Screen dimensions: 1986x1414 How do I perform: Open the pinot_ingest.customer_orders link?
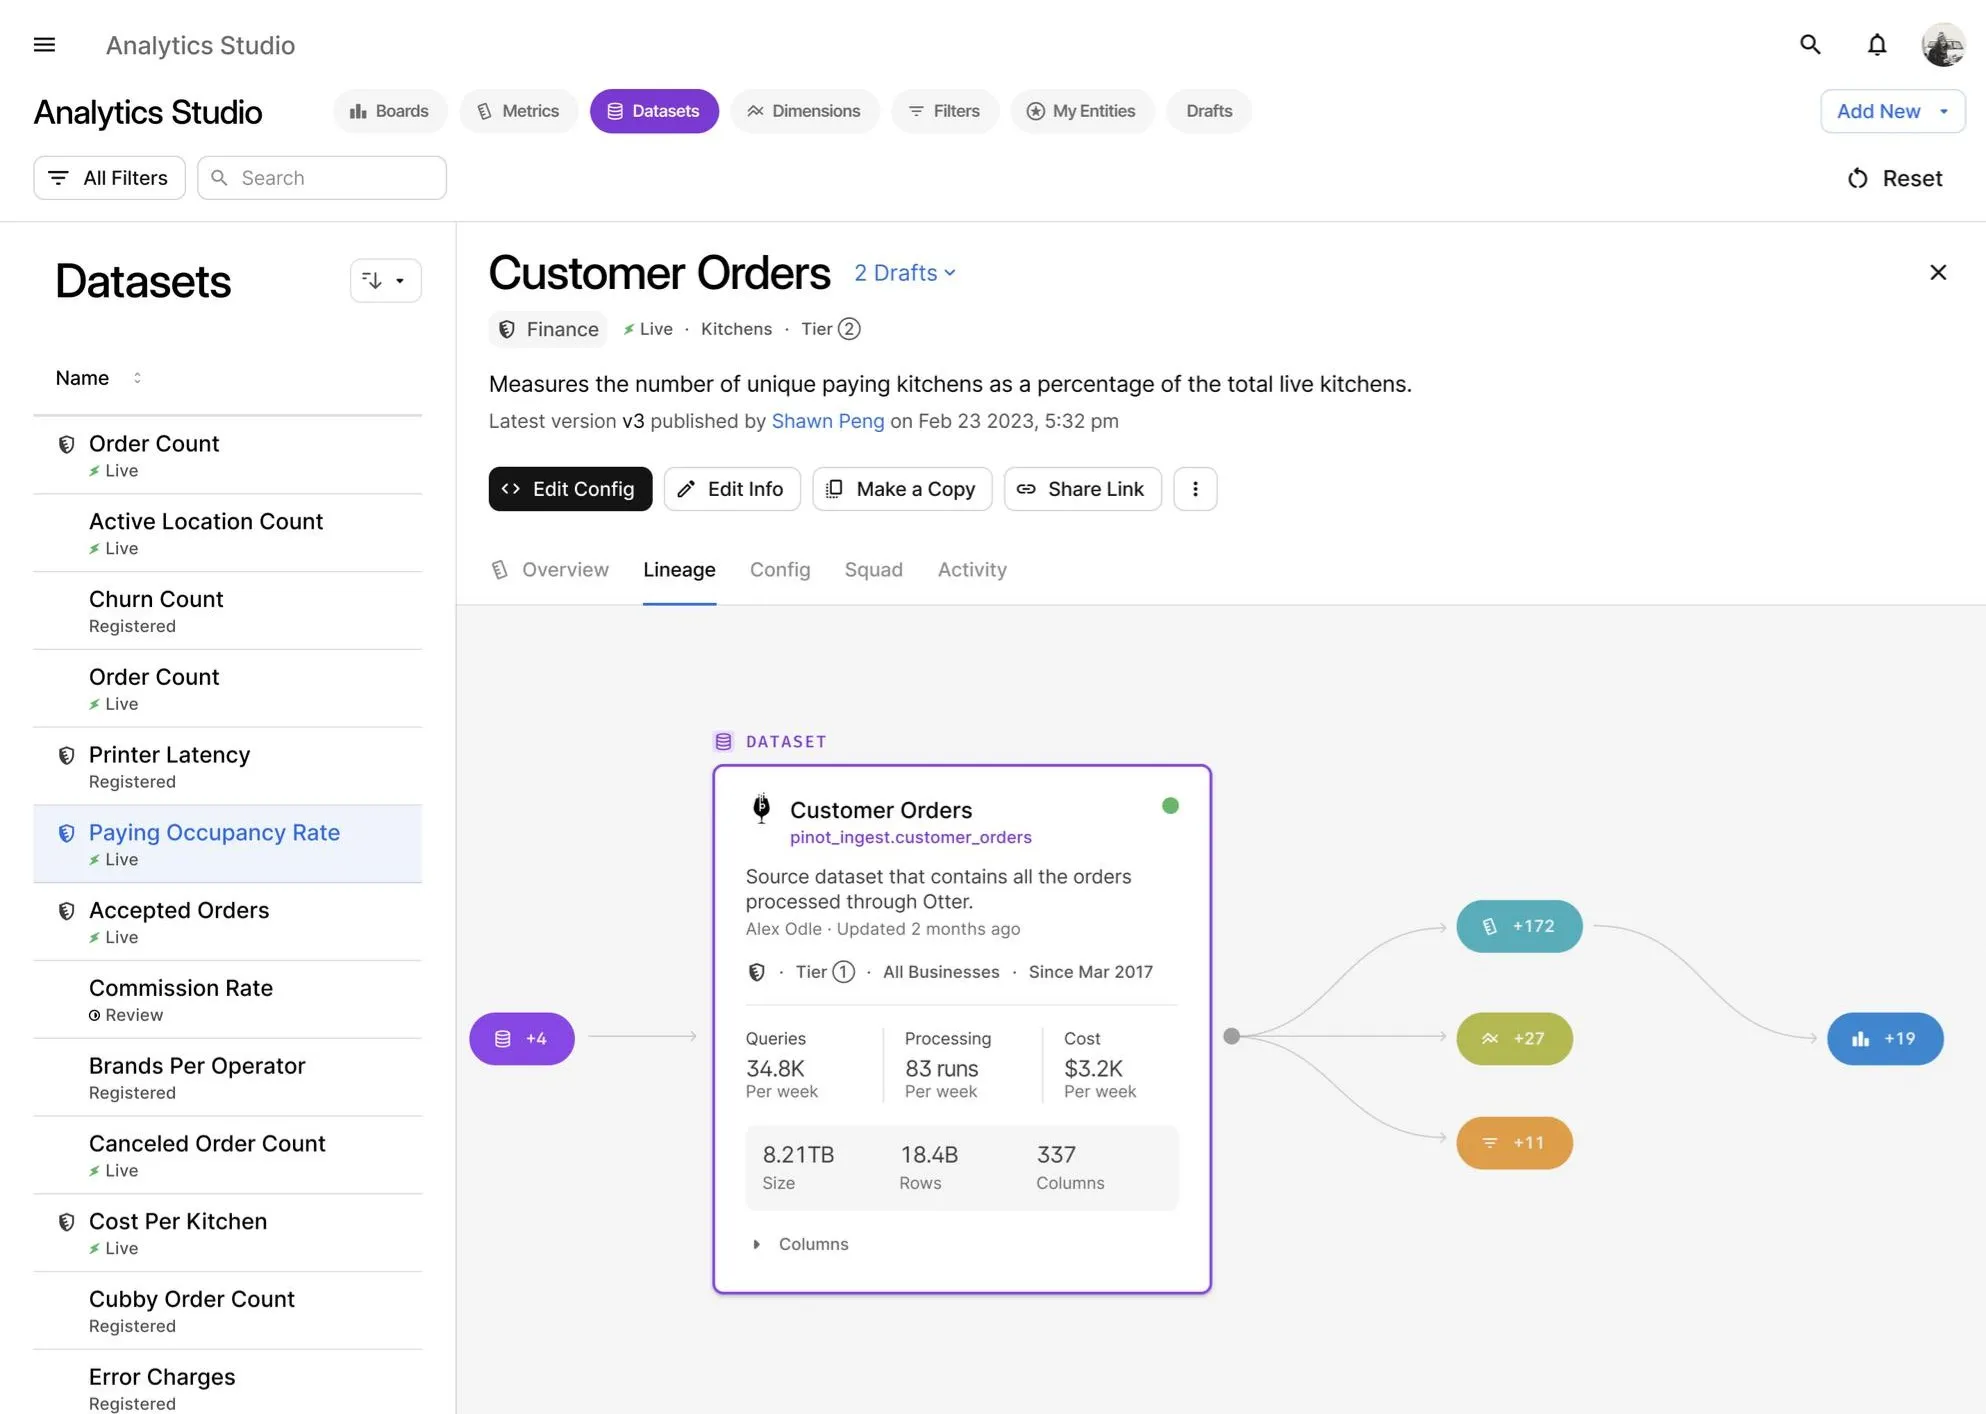tap(910, 837)
